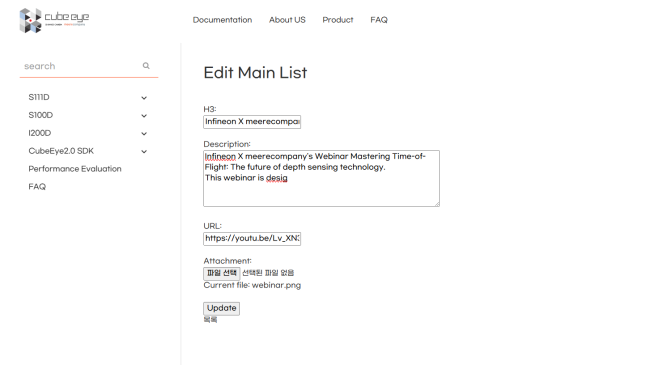Expand the S111D chevron
The width and height of the screenshot is (650, 365).
pyautogui.click(x=144, y=98)
